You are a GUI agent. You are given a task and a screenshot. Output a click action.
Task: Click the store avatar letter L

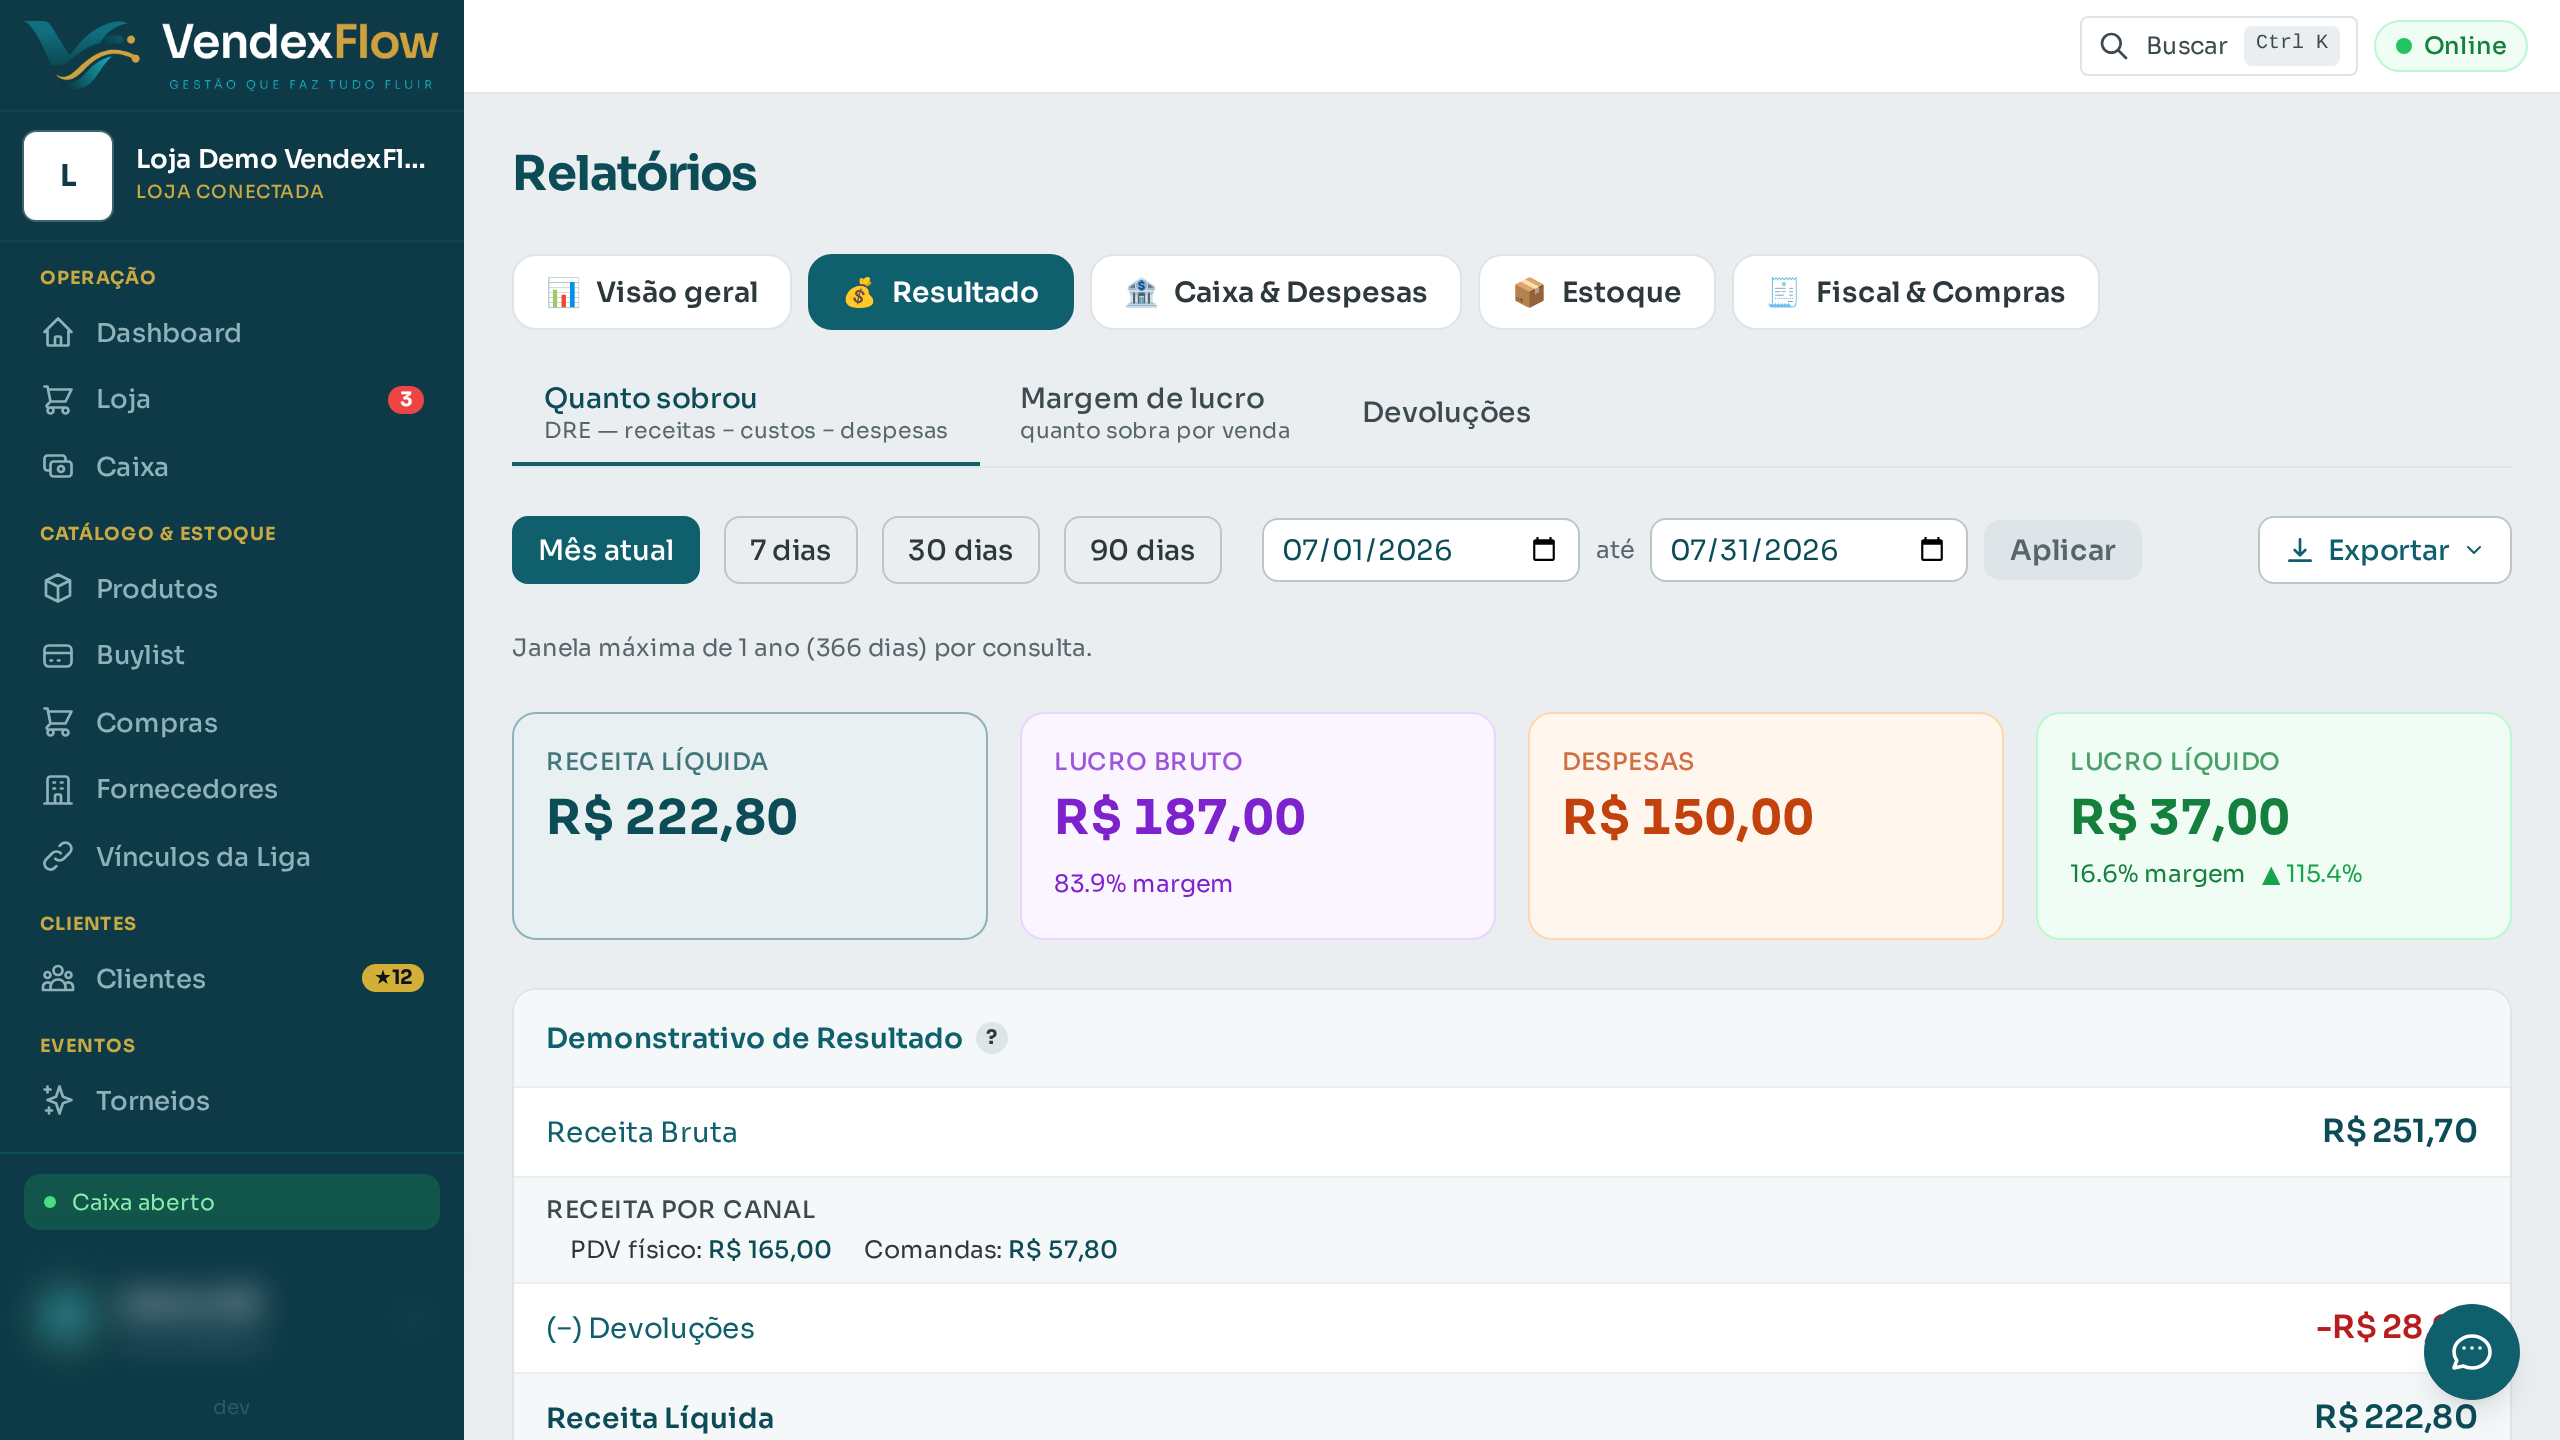click(x=68, y=176)
